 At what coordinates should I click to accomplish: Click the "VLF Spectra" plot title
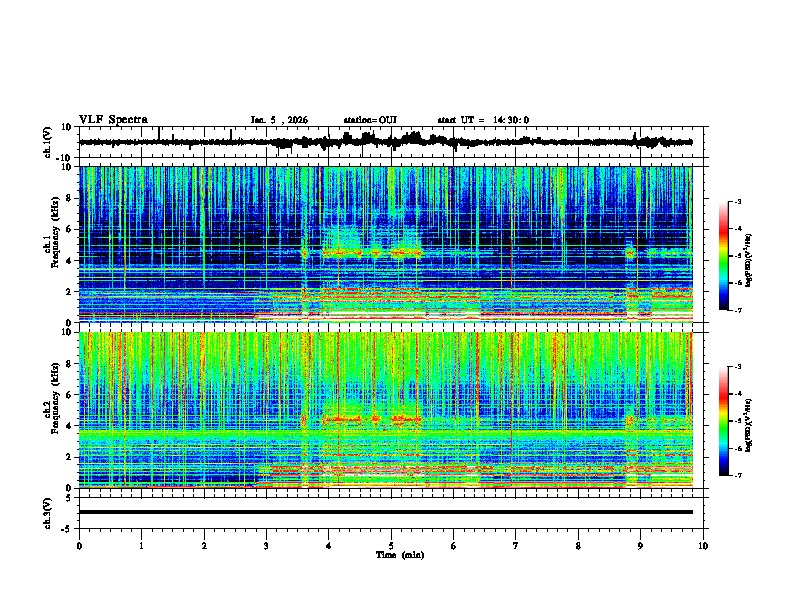coord(113,120)
